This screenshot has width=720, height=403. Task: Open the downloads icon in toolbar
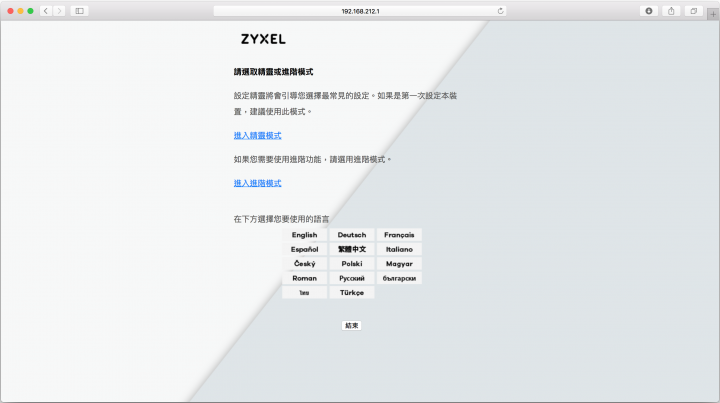[649, 11]
